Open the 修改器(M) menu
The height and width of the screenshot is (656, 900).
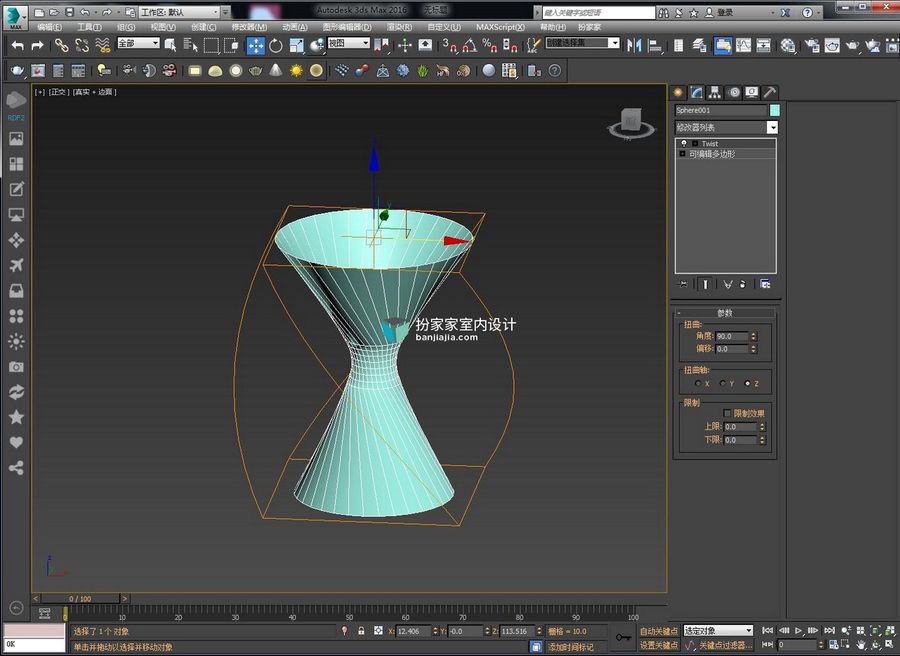click(x=249, y=27)
